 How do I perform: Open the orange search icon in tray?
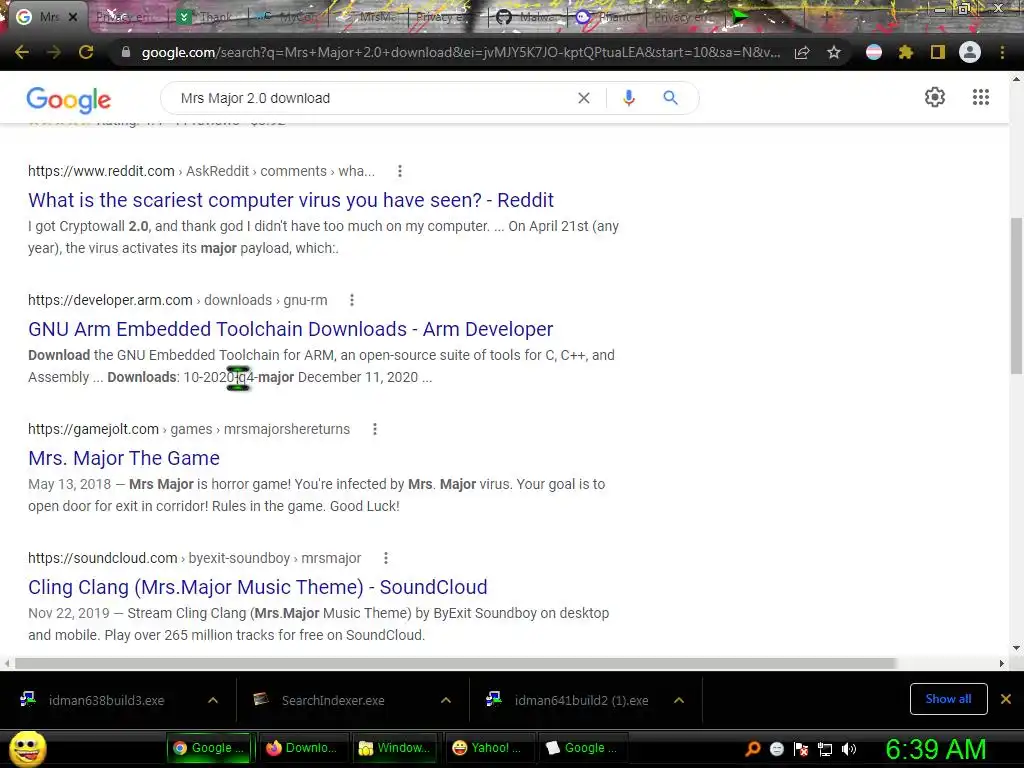tap(753, 749)
